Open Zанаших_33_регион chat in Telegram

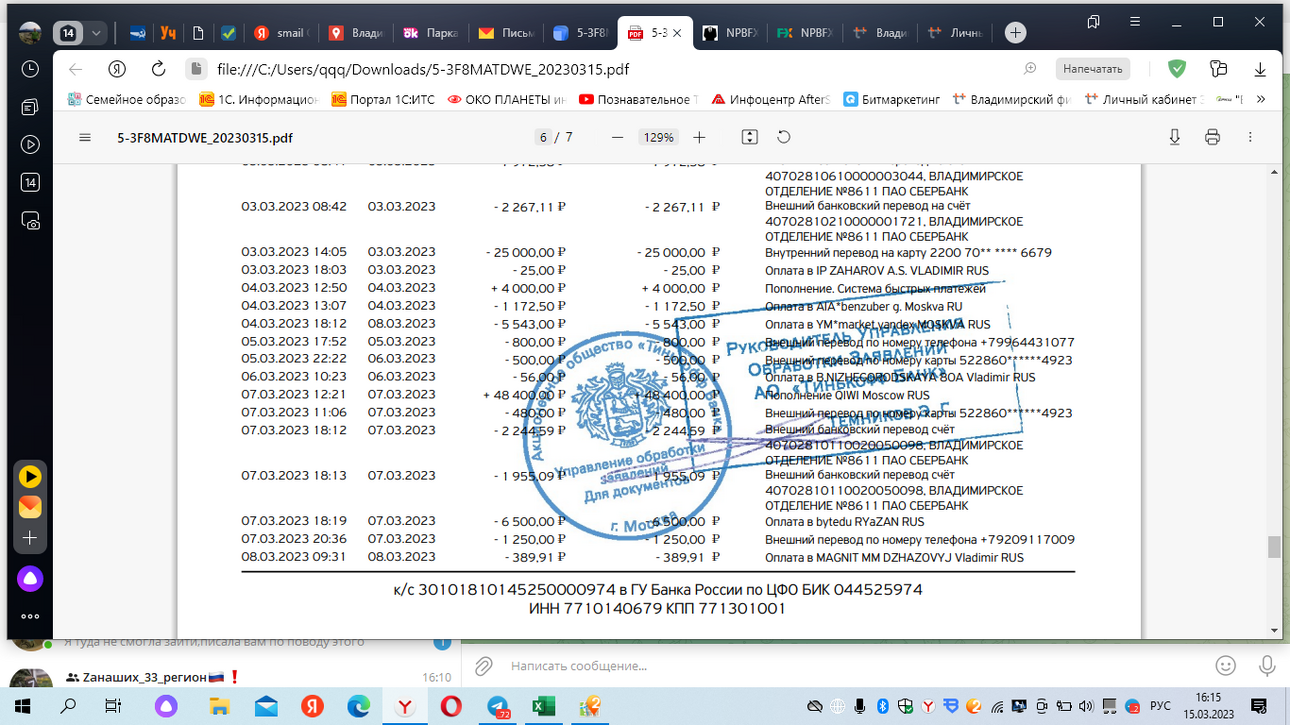tap(230, 678)
